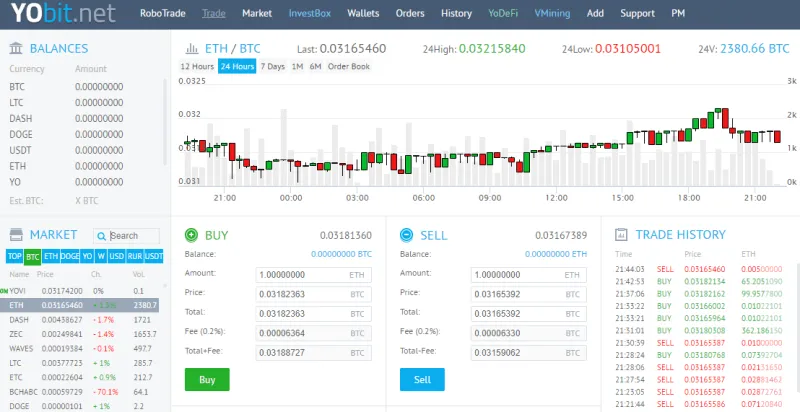
Task: Select WAVES row in market list
Action: pos(82,349)
